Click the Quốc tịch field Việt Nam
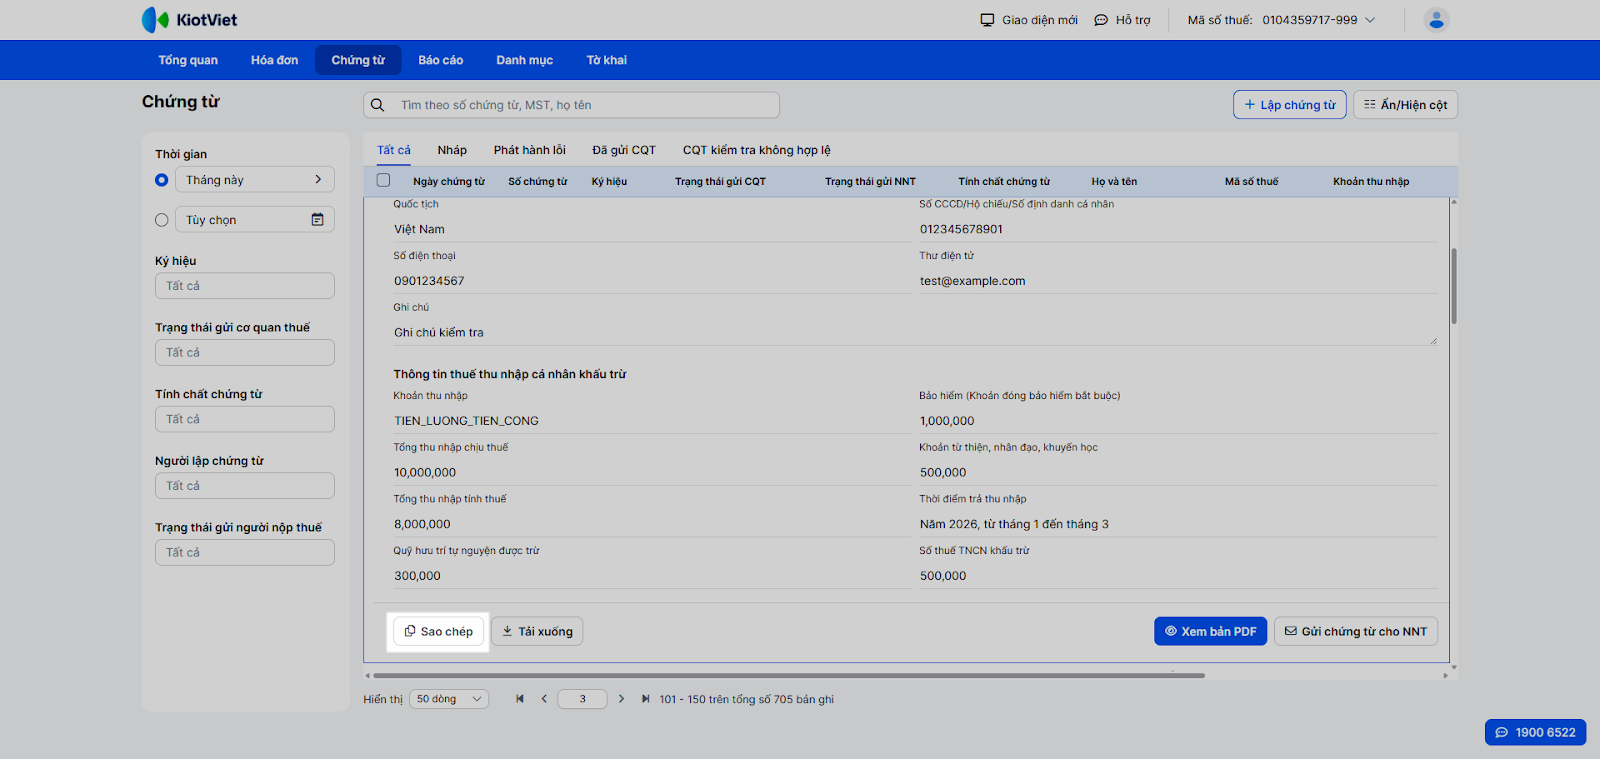The height and width of the screenshot is (759, 1600). [652, 229]
